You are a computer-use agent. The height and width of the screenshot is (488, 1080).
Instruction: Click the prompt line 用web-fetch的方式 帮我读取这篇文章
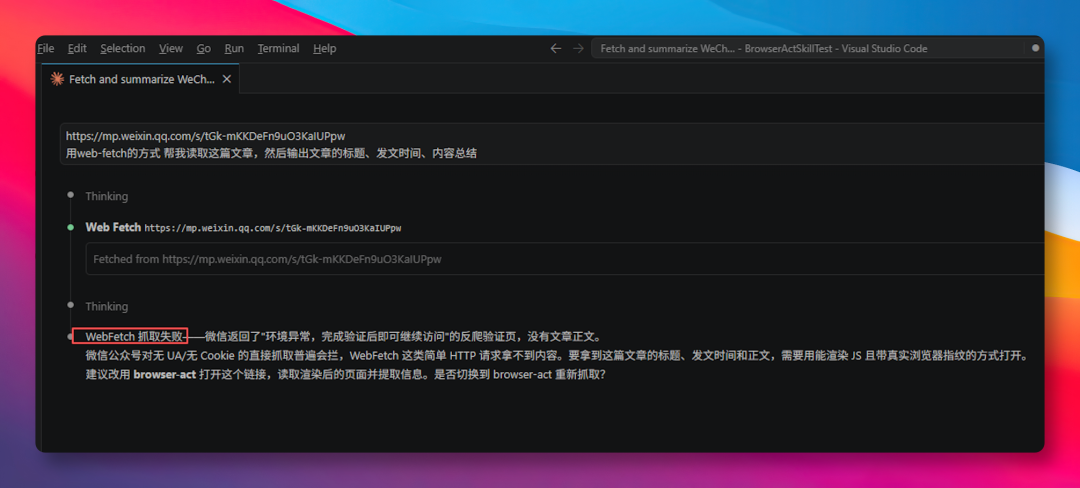(x=271, y=153)
